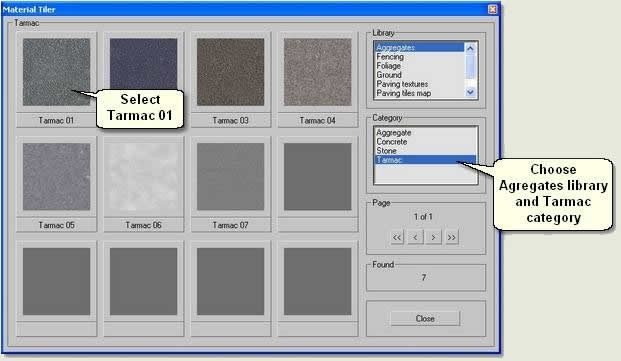Screen dimensions: 621x361
Task: Go to next page with > button
Action: pyautogui.click(x=433, y=238)
